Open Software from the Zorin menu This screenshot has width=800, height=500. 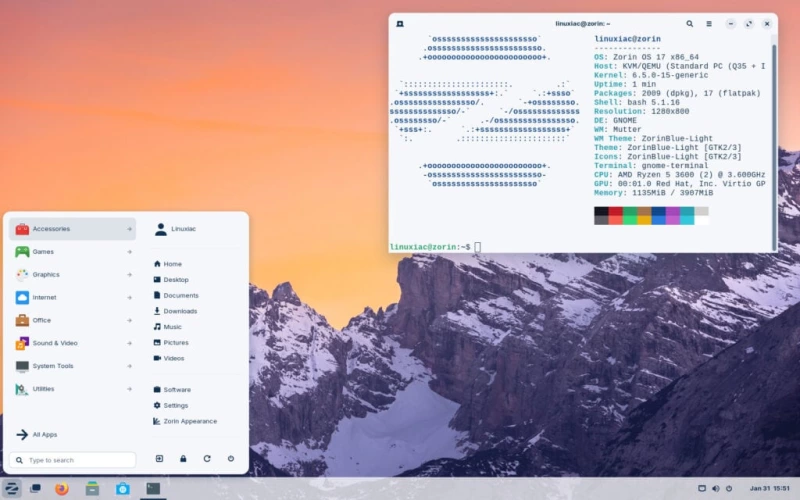[x=172, y=389]
